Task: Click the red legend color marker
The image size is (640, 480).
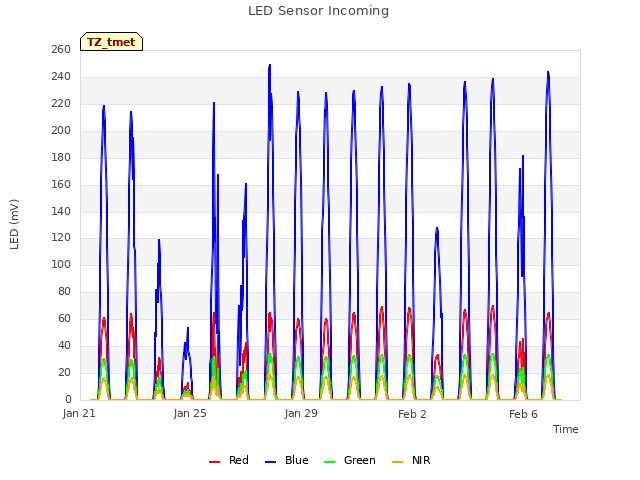Action: [214, 462]
